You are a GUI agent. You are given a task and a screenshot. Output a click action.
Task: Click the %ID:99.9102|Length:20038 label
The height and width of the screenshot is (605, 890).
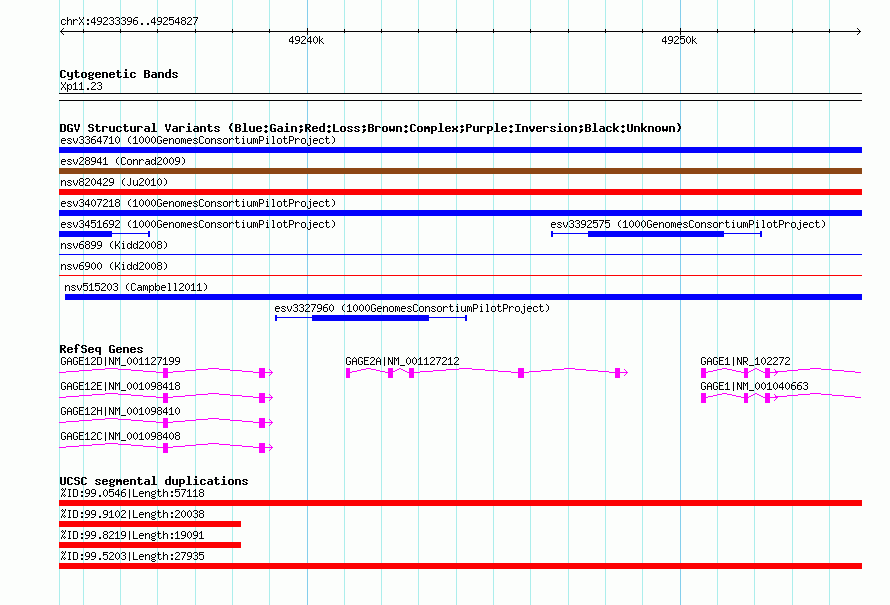(132, 514)
